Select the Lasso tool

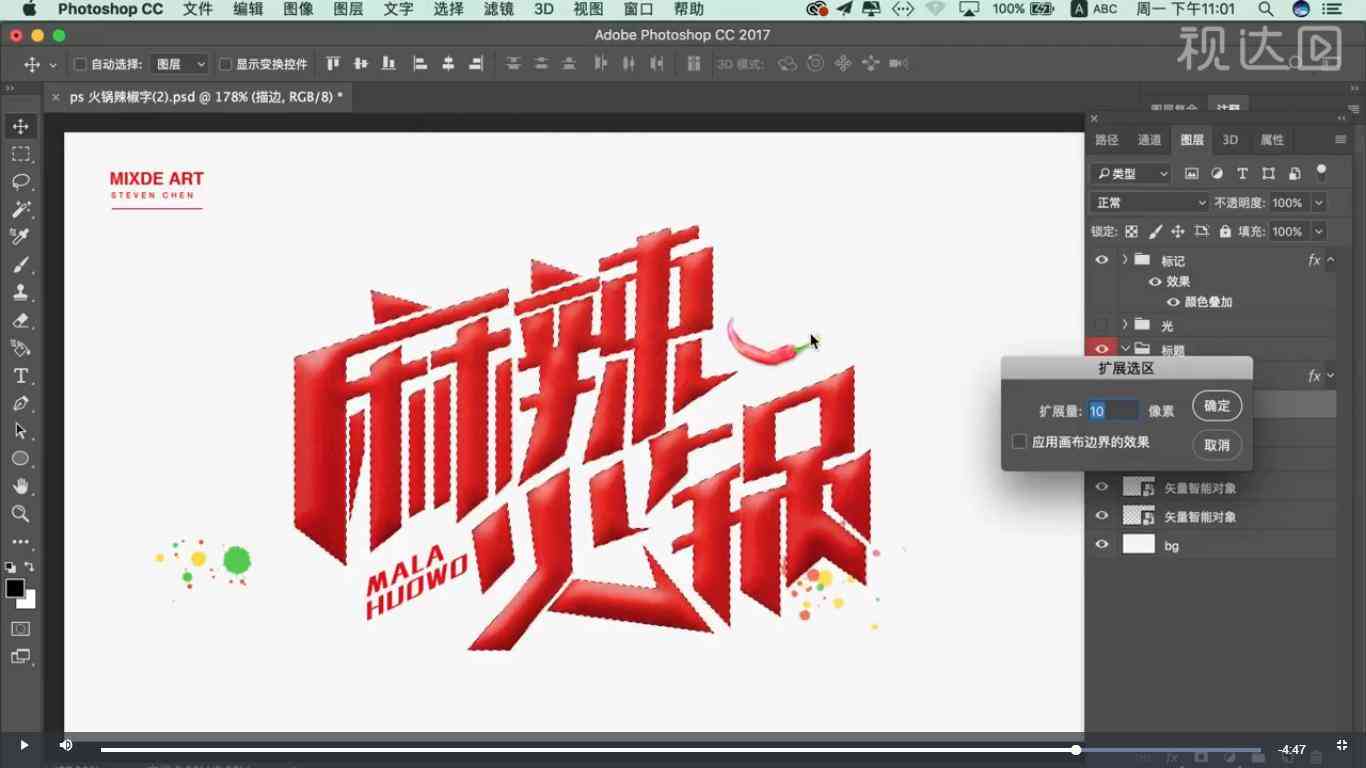(20, 182)
